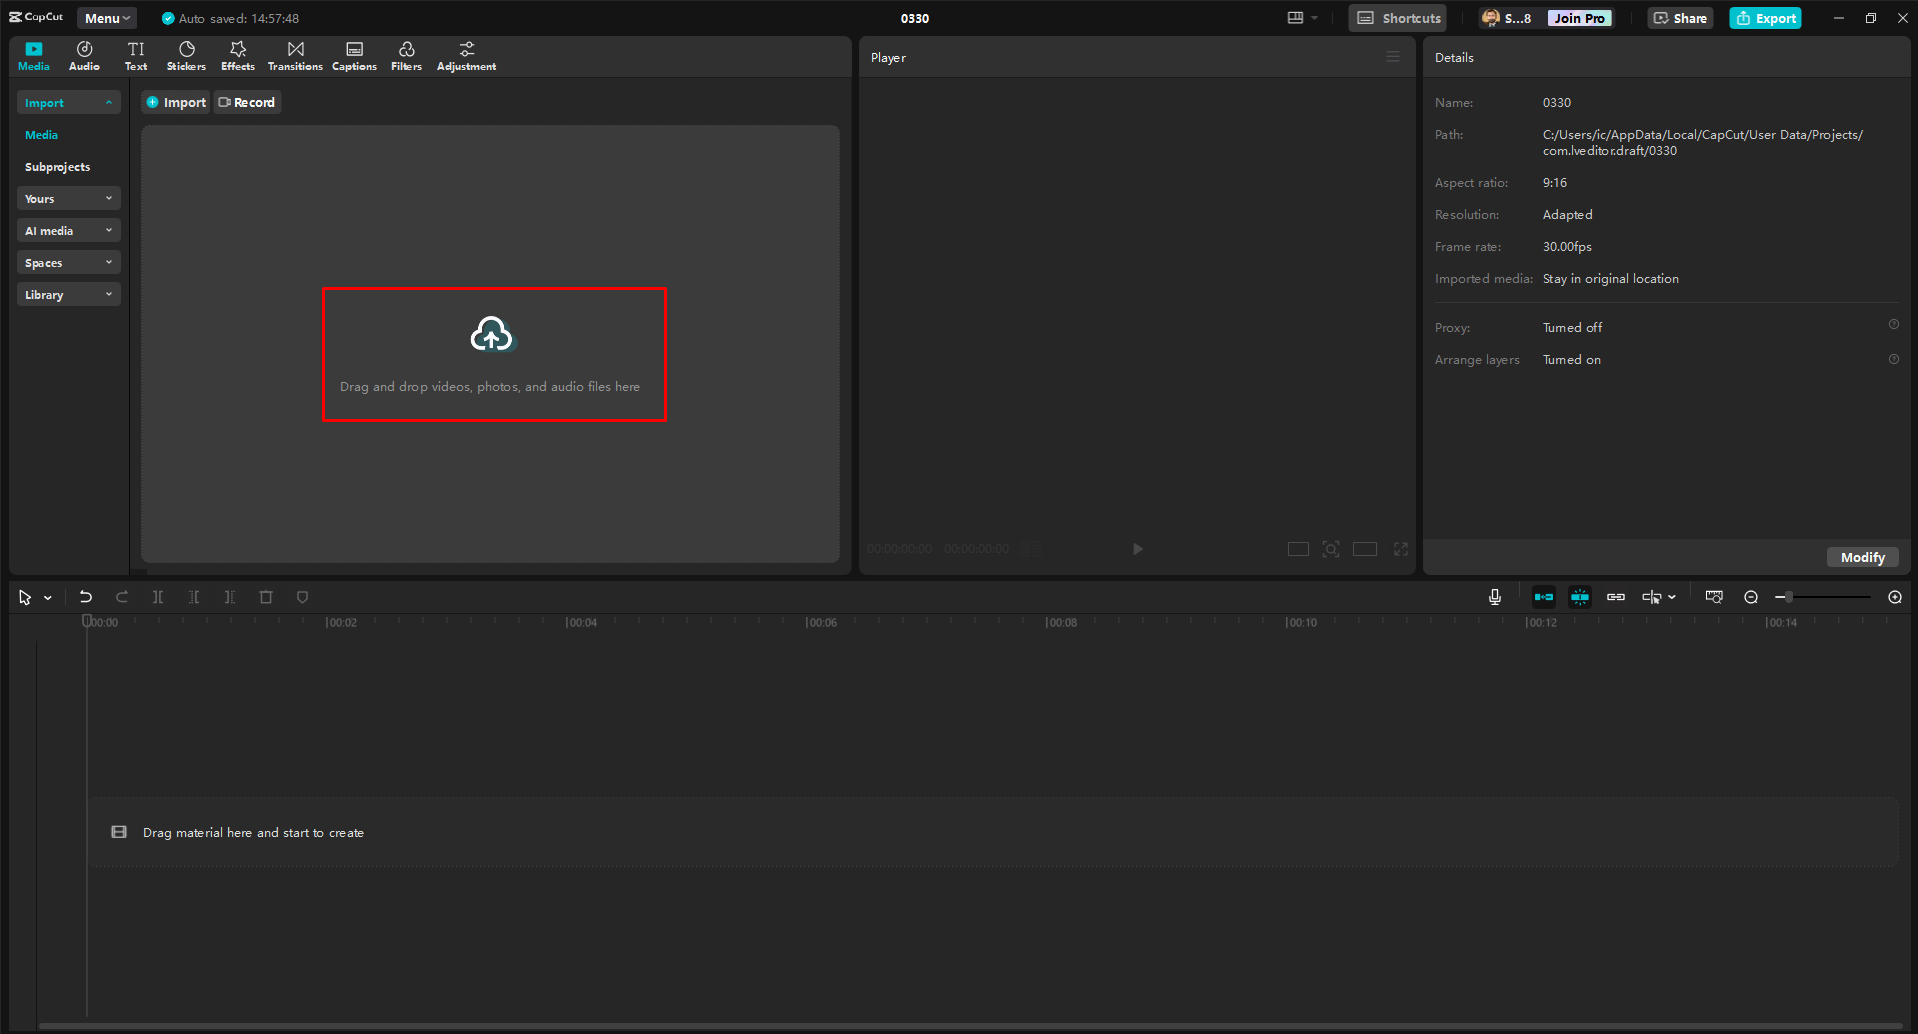Click the timeline zoom-to-fit ruler icon
This screenshot has width=1918, height=1034.
pos(1714,597)
